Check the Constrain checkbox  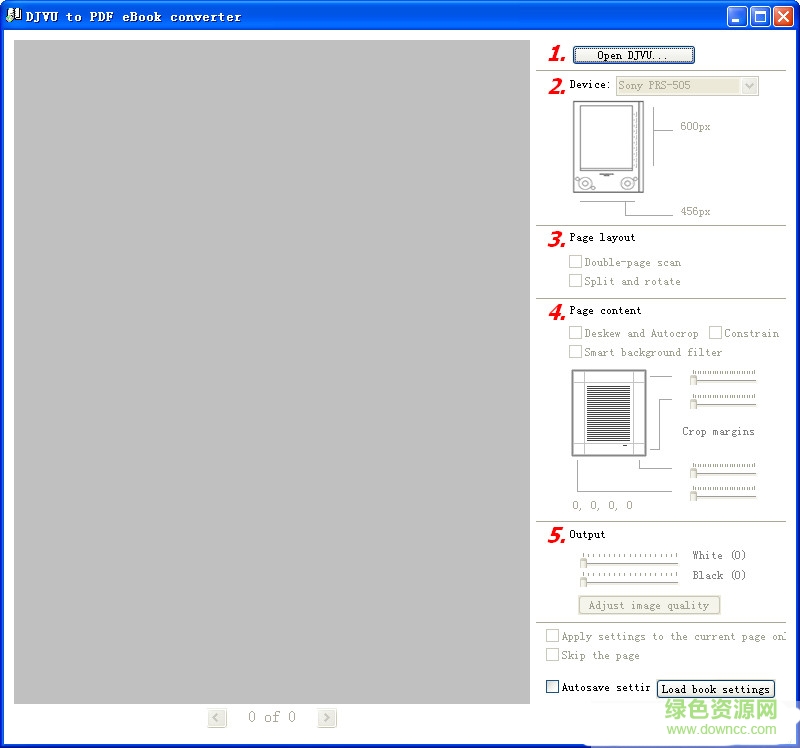716,333
